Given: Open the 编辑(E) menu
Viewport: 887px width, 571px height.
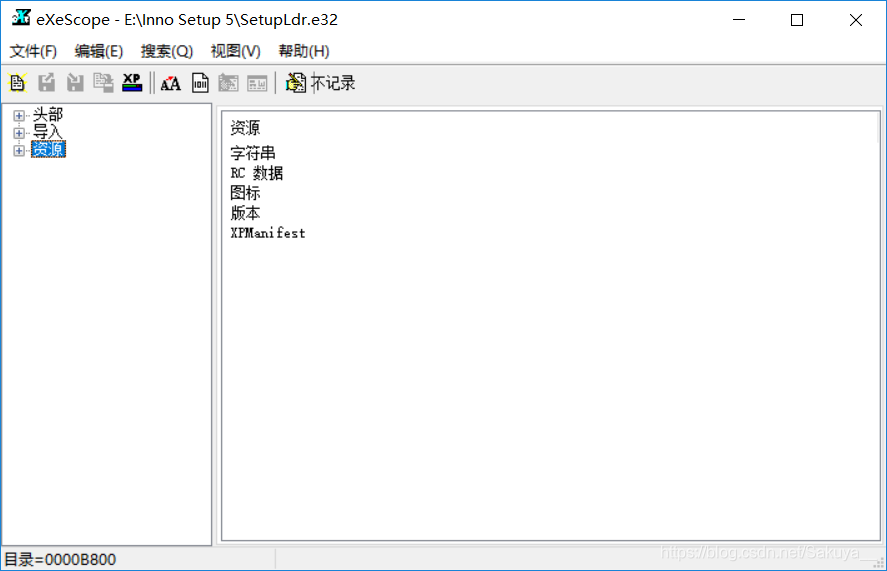Looking at the screenshot, I should pyautogui.click(x=99, y=51).
